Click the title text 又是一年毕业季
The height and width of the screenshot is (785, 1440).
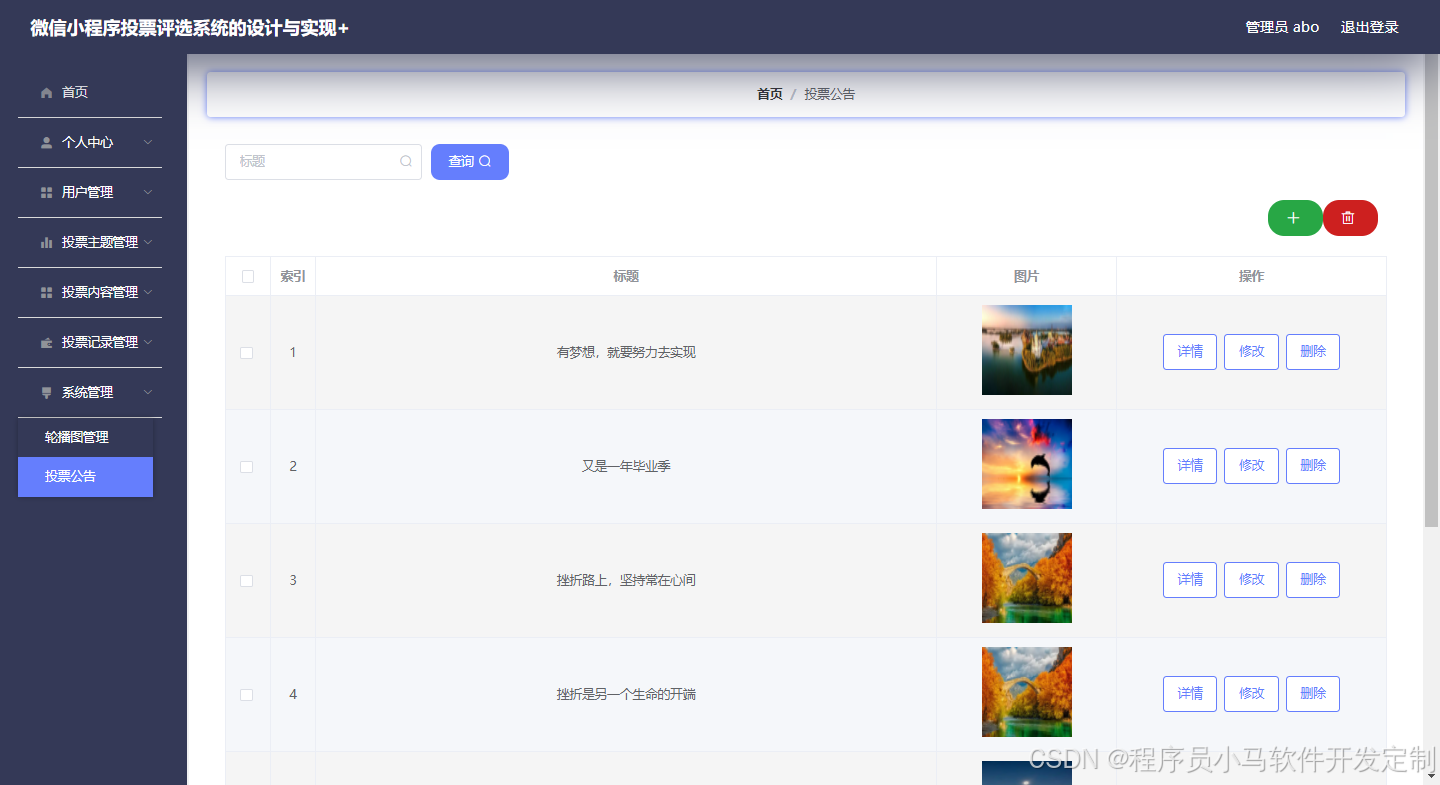click(x=626, y=466)
